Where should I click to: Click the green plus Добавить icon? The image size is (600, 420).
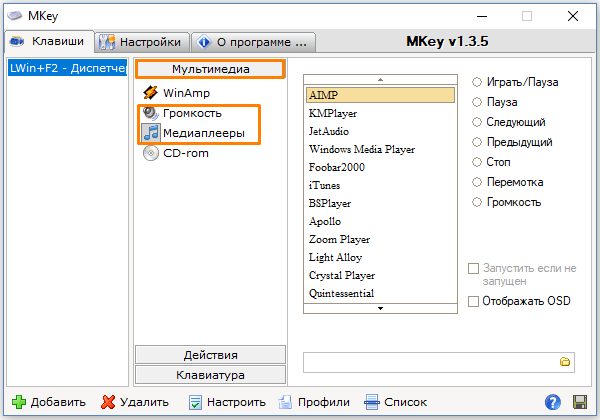click(19, 402)
